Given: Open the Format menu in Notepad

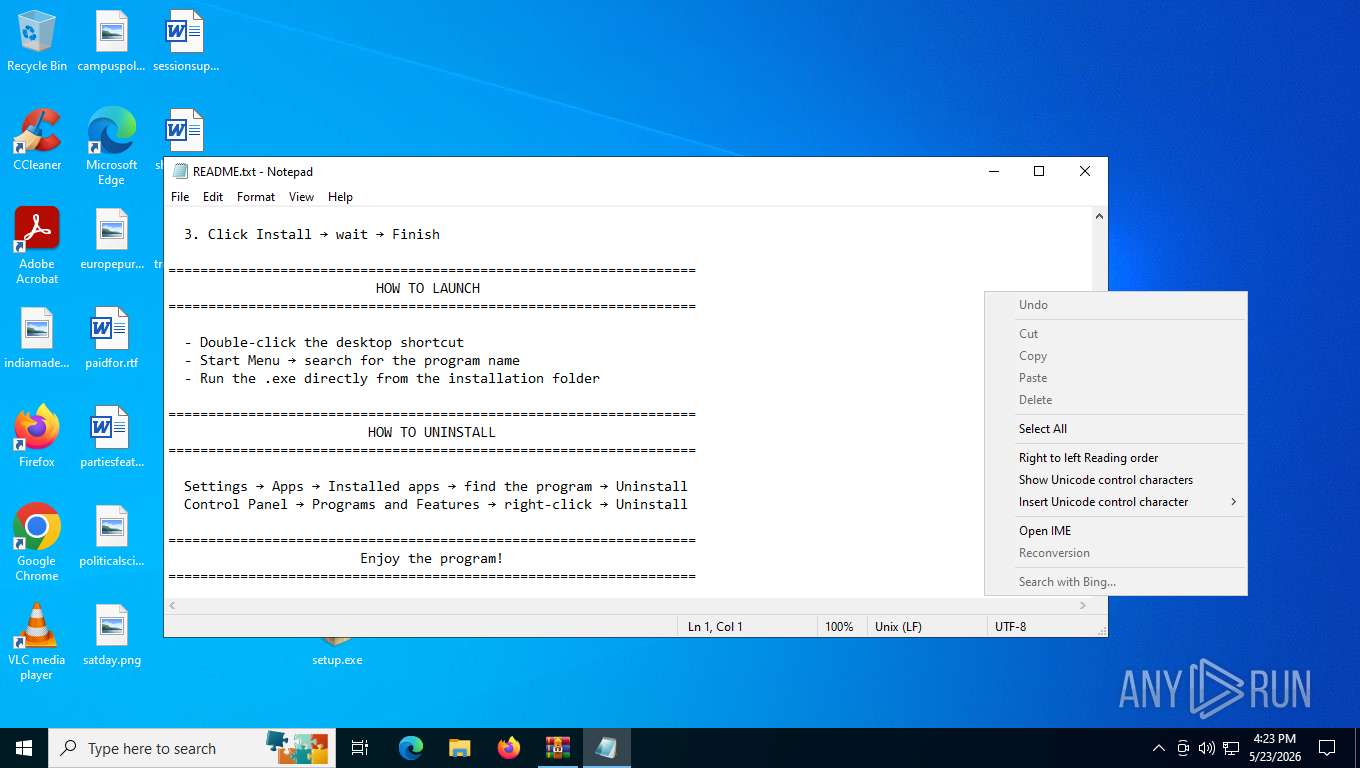Looking at the screenshot, I should point(256,197).
